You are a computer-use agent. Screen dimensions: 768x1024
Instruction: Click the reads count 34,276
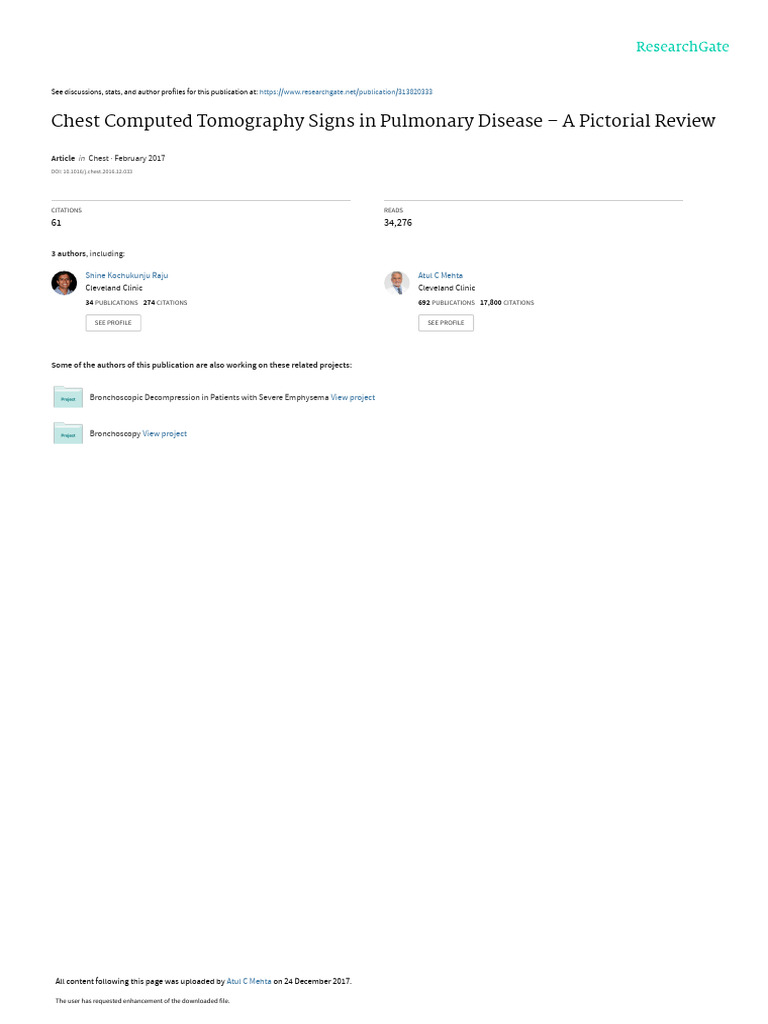pyautogui.click(x=398, y=223)
